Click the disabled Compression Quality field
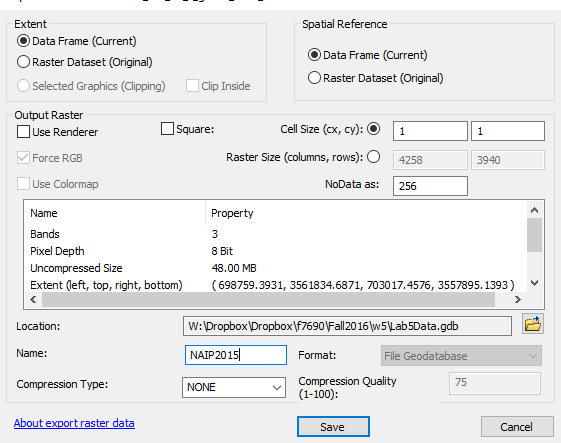 [495, 383]
